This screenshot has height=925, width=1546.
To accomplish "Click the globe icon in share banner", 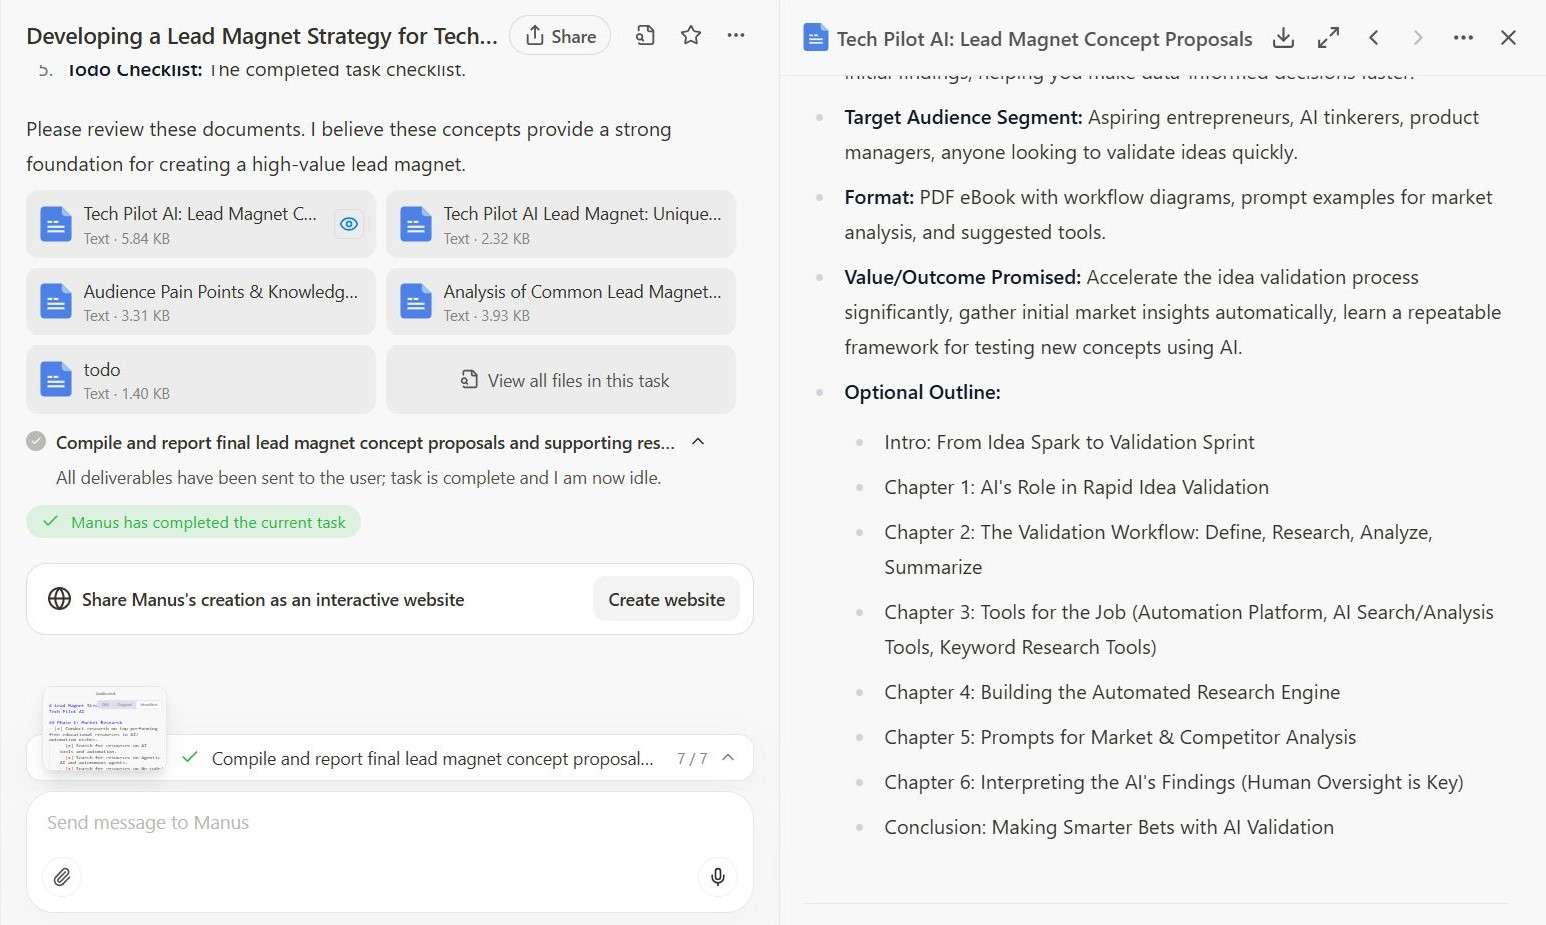I will pyautogui.click(x=59, y=599).
